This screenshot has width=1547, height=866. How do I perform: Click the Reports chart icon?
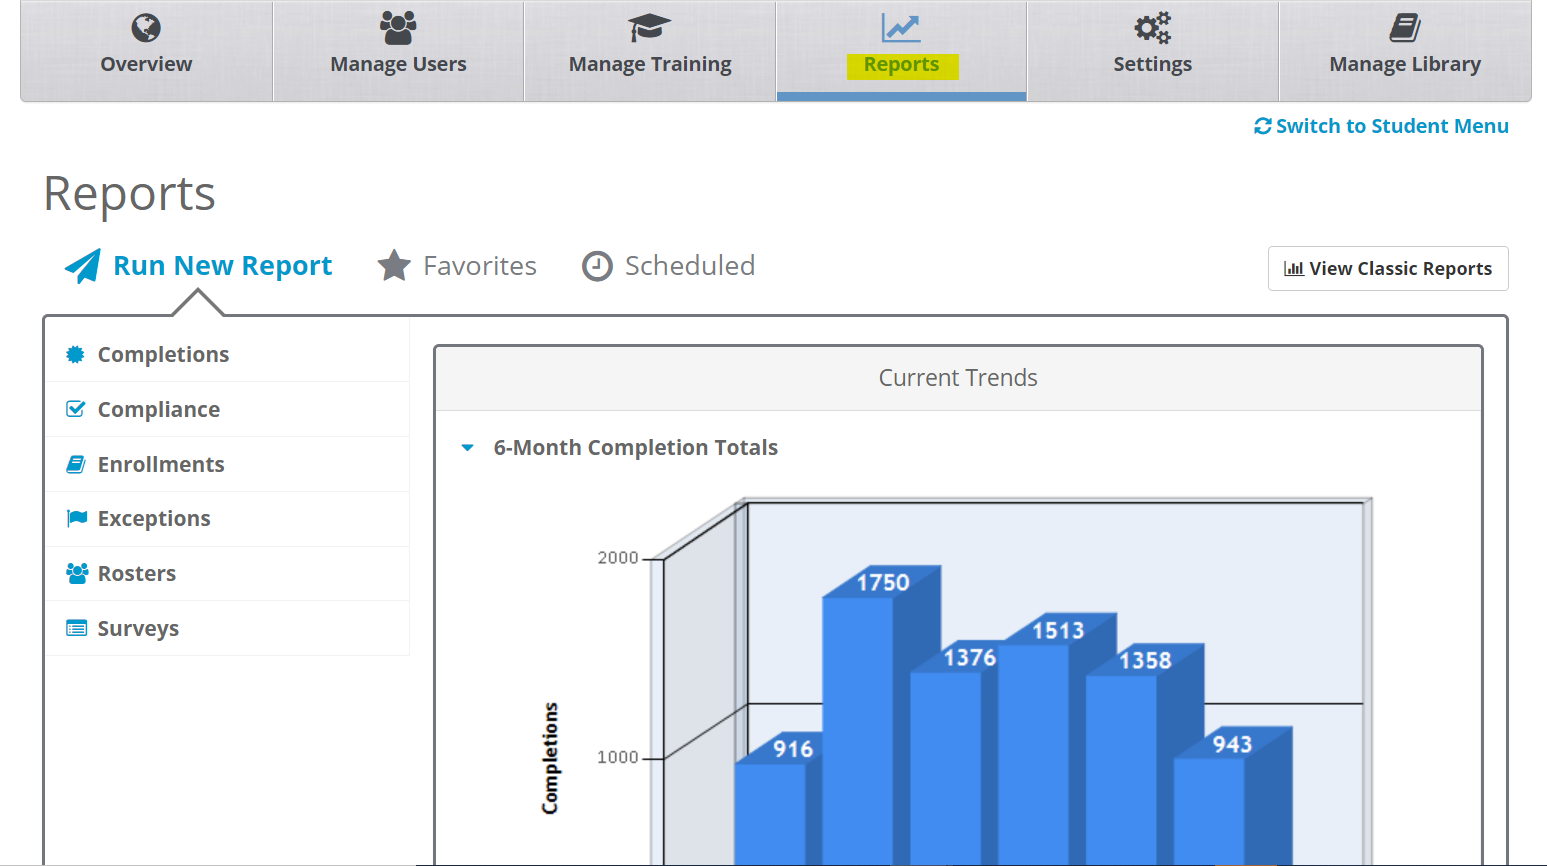[x=901, y=28]
